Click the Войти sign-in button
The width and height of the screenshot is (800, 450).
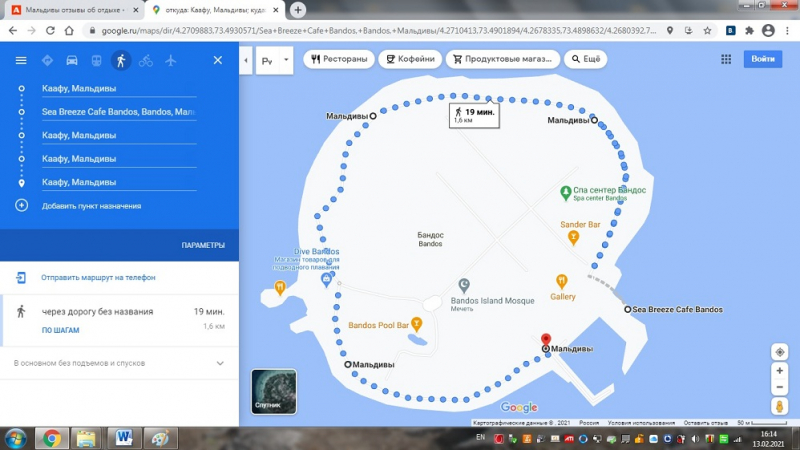click(763, 59)
